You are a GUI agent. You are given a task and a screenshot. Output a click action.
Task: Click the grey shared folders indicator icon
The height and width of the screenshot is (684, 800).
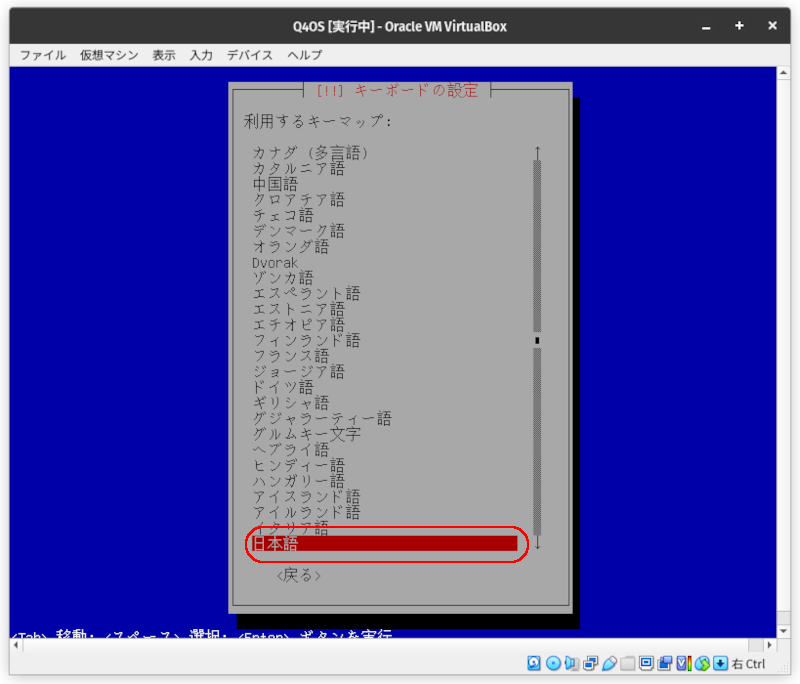coord(628,663)
